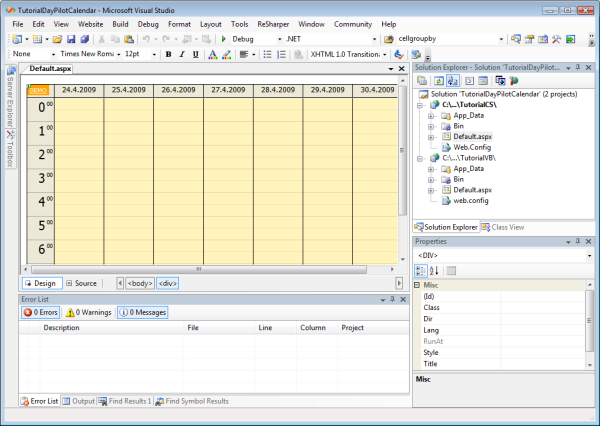Toggle the 0 Warnings filter button
This screenshot has height=426, width=600.
click(88, 312)
